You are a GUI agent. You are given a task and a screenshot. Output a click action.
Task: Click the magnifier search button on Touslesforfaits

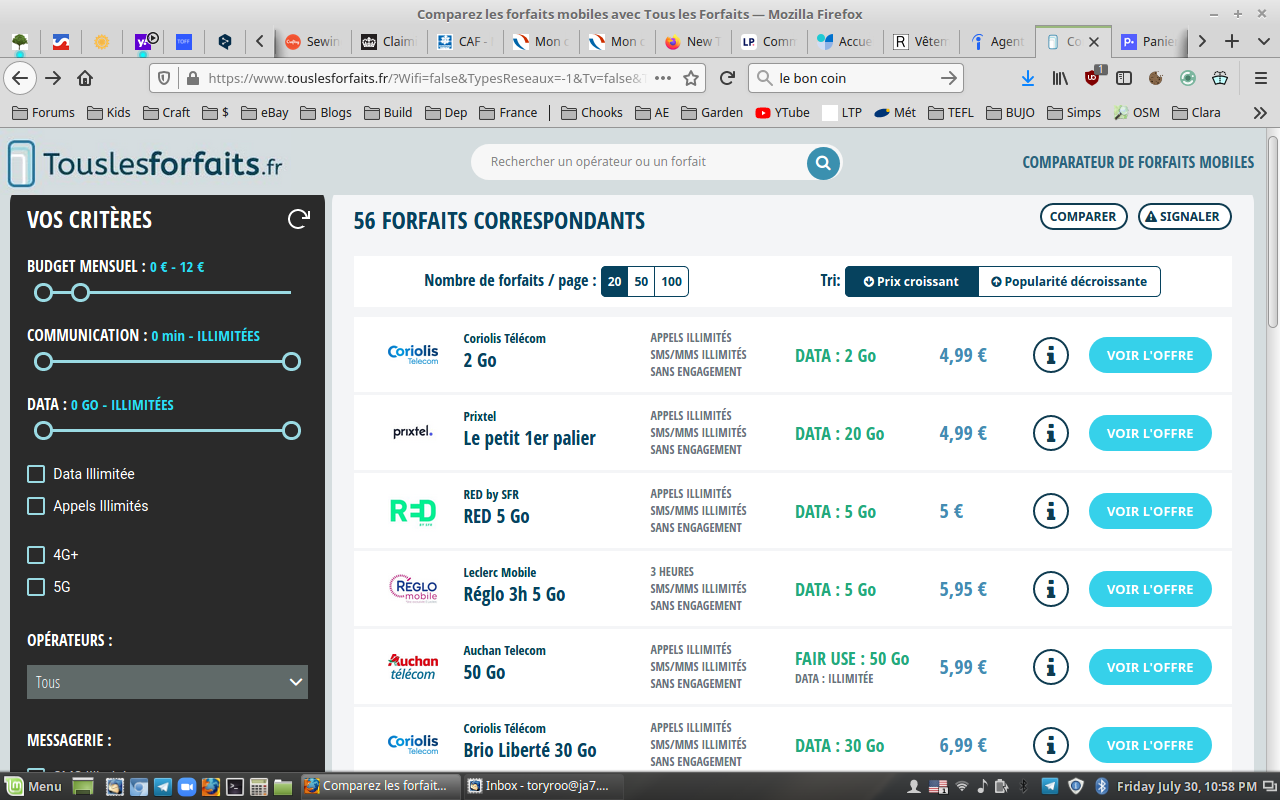[x=823, y=162]
